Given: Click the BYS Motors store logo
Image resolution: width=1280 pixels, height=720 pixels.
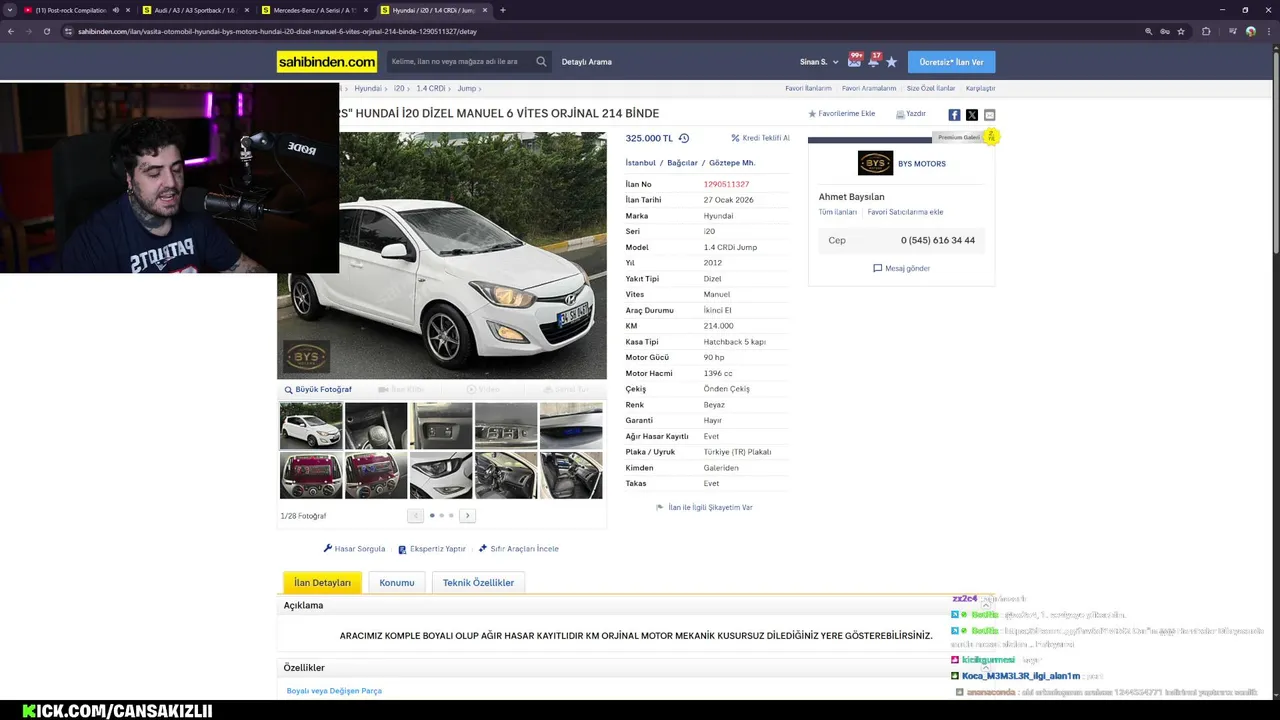Looking at the screenshot, I should (875, 163).
